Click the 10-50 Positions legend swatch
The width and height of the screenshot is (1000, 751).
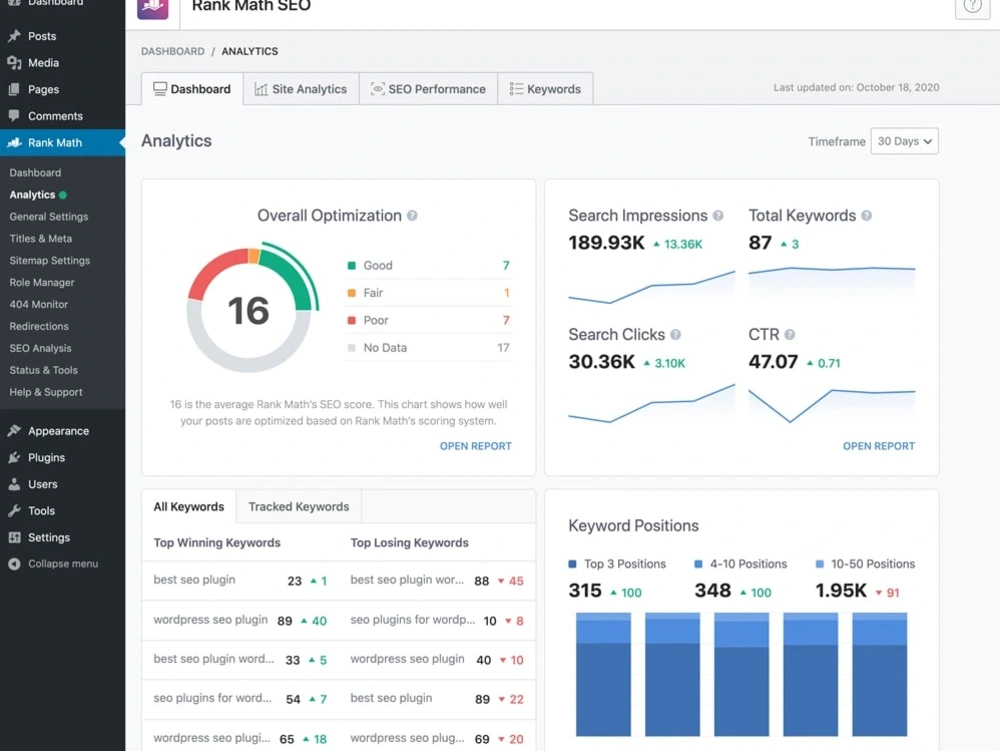point(820,564)
